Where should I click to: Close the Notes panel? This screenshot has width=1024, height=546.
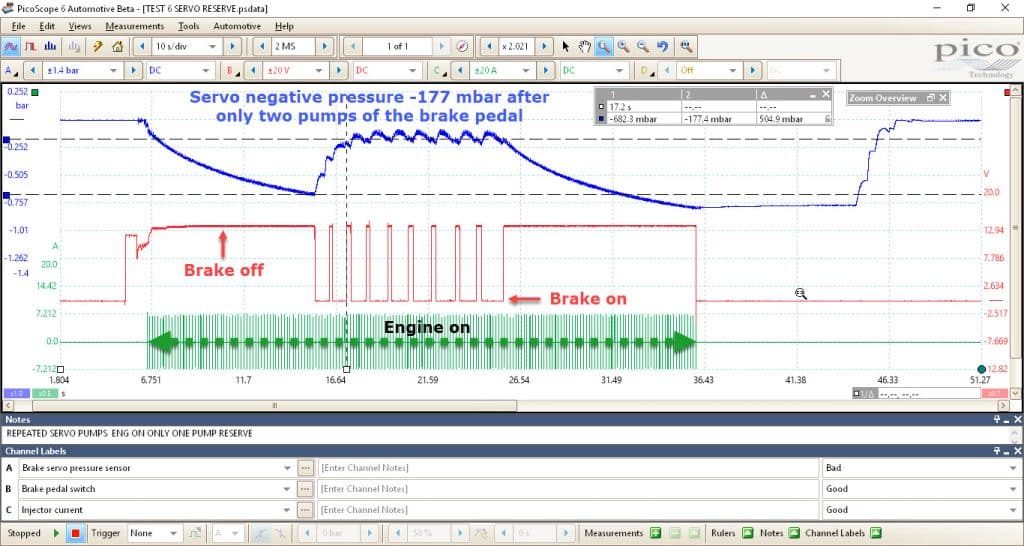(1017, 420)
